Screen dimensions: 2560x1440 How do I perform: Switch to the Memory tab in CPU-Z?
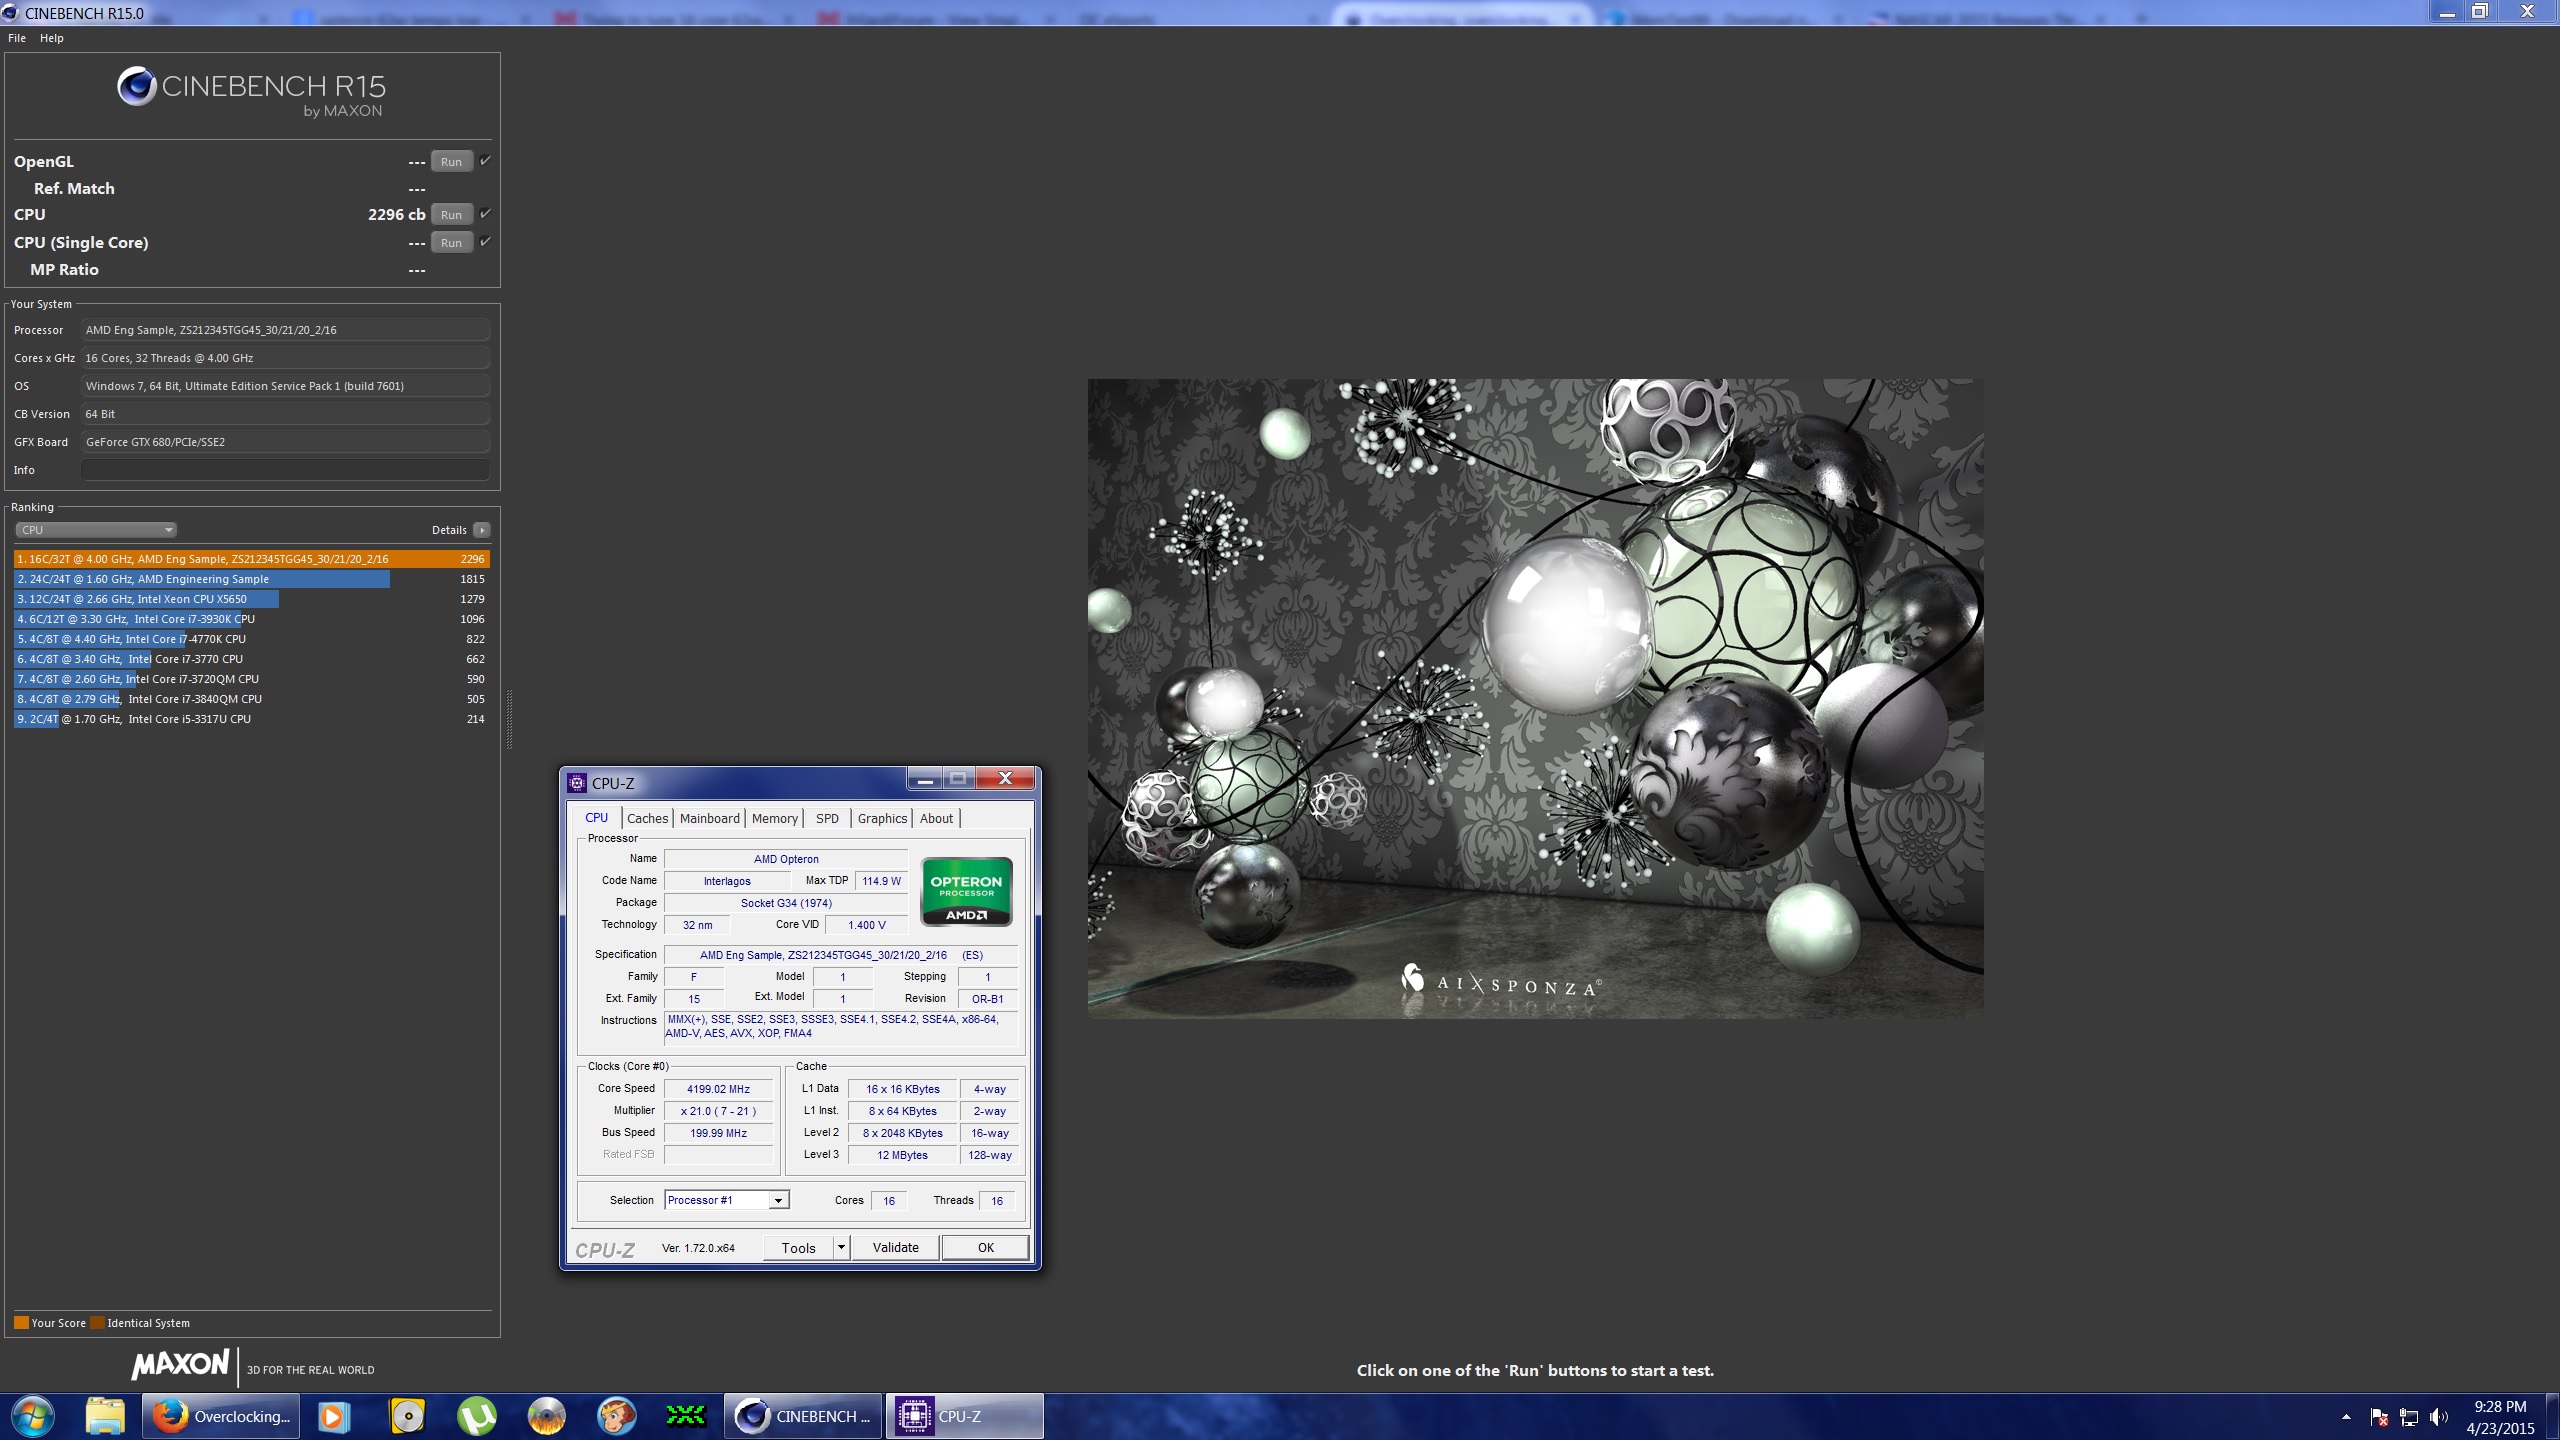click(x=775, y=818)
